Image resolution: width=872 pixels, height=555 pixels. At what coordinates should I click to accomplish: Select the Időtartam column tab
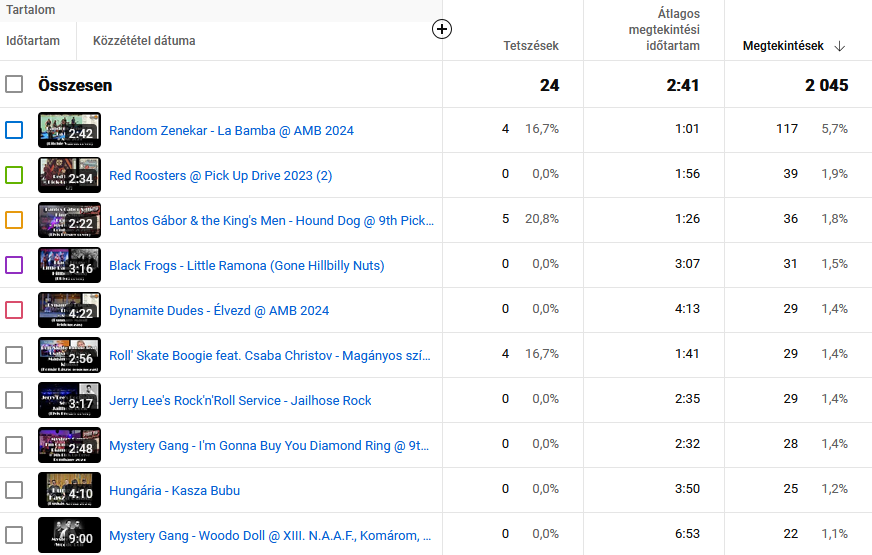tap(33, 41)
